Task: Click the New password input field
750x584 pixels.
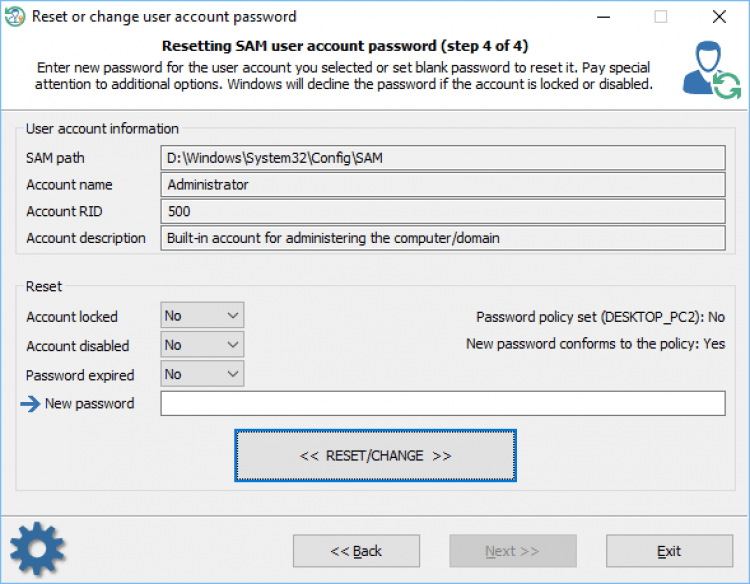Action: pyautogui.click(x=442, y=403)
